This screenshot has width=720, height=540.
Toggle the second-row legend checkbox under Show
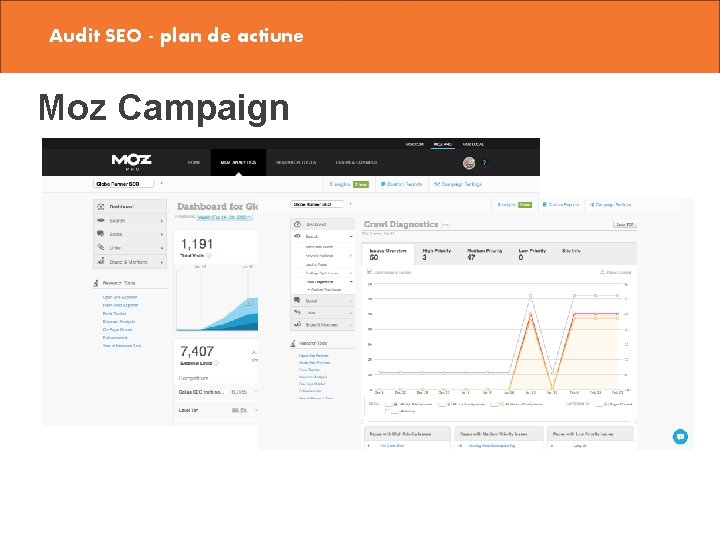[392, 411]
